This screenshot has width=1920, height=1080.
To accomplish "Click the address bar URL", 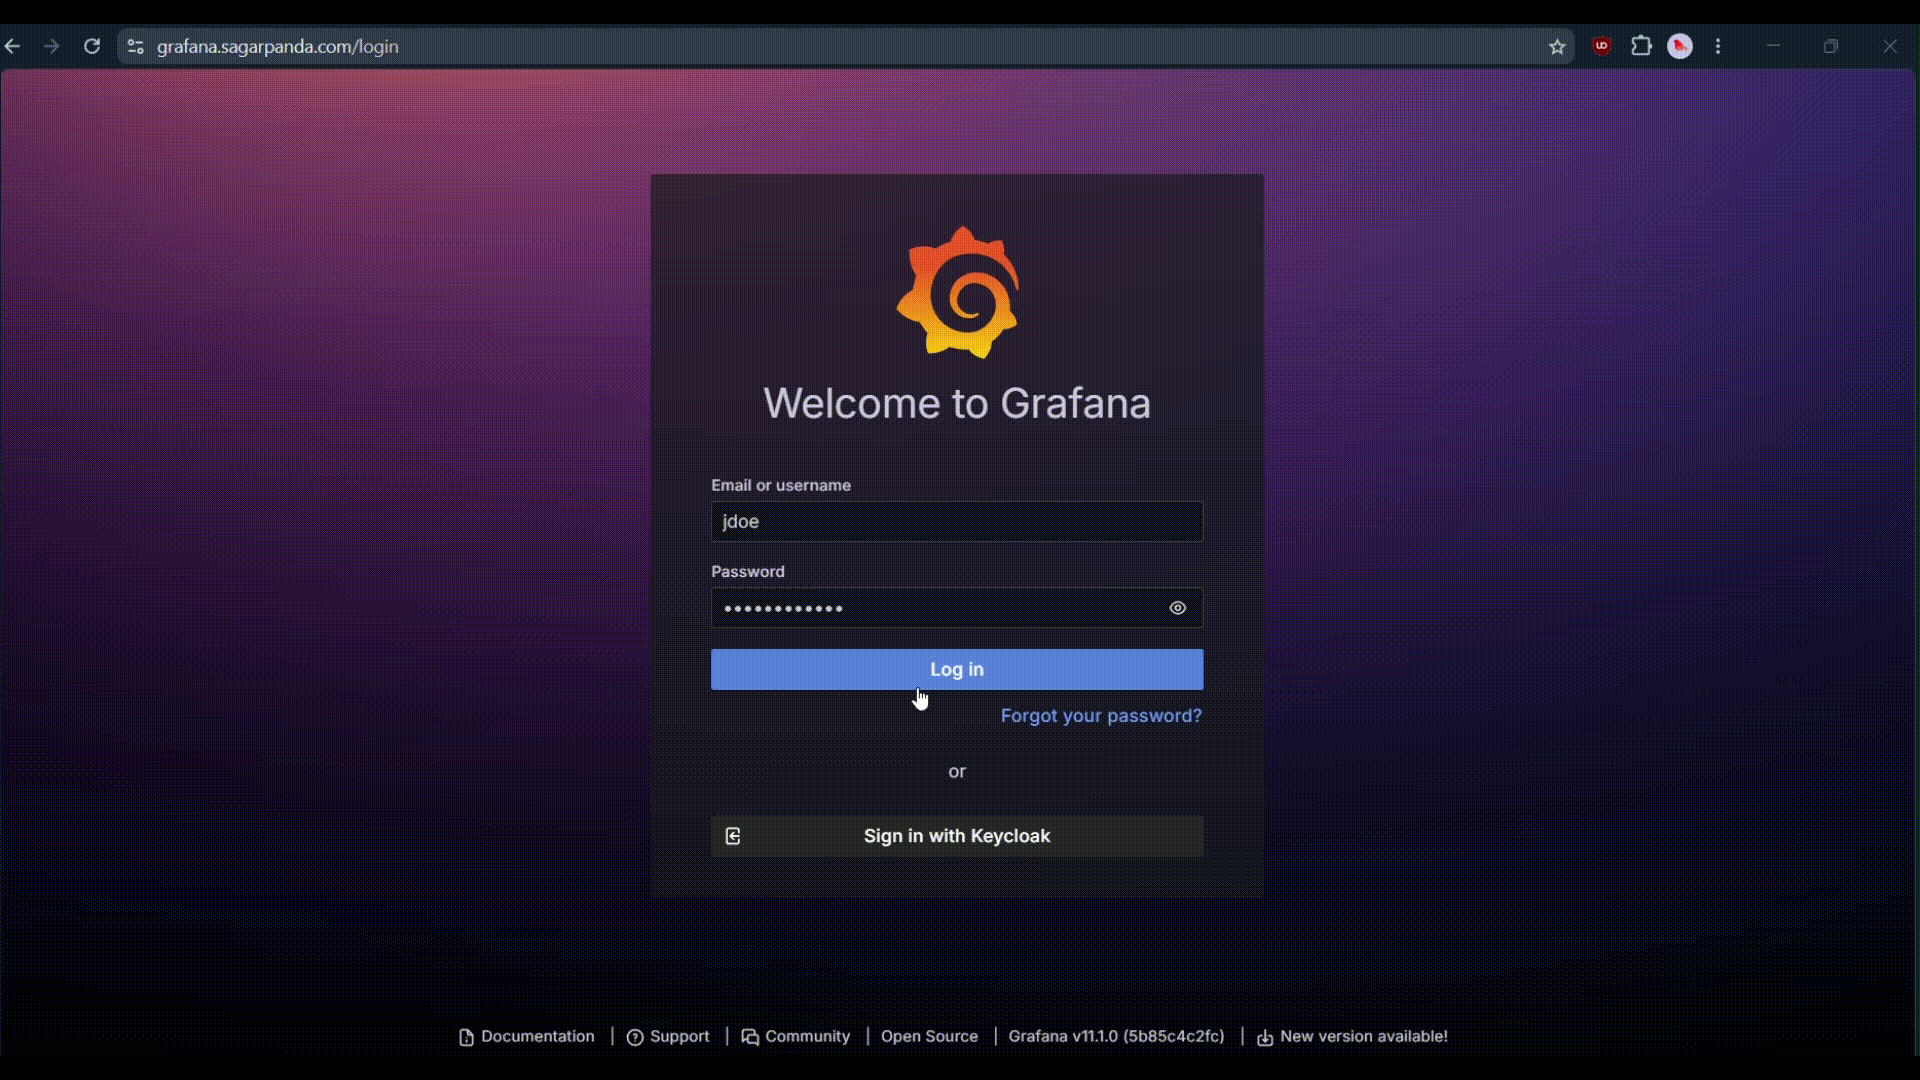I will click(x=278, y=46).
